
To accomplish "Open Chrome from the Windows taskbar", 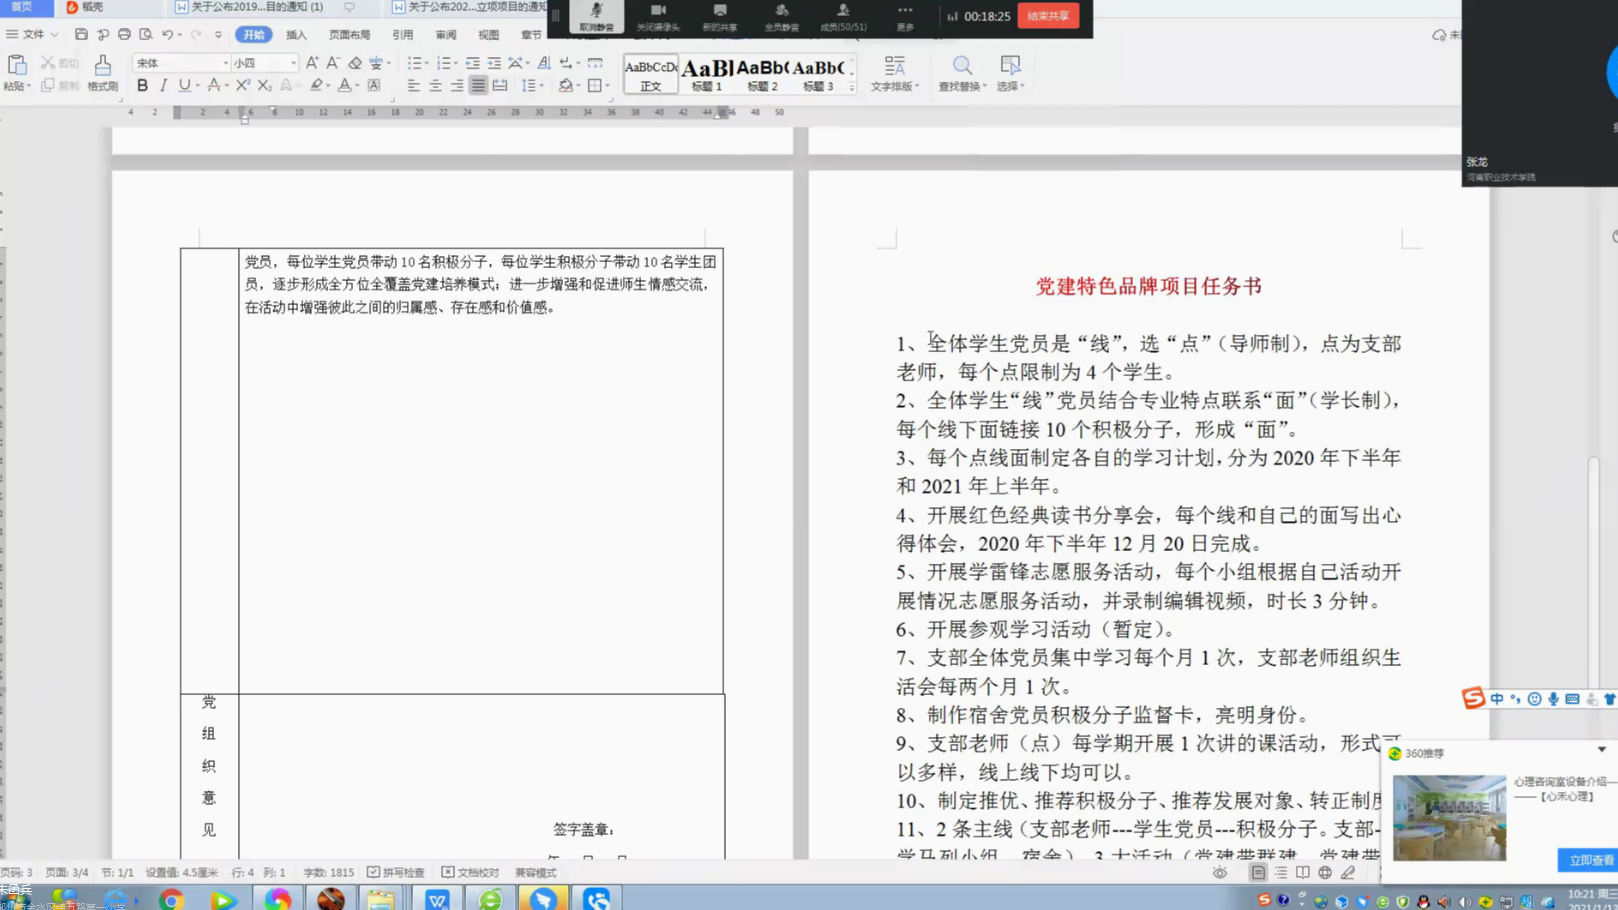I will click(x=171, y=899).
